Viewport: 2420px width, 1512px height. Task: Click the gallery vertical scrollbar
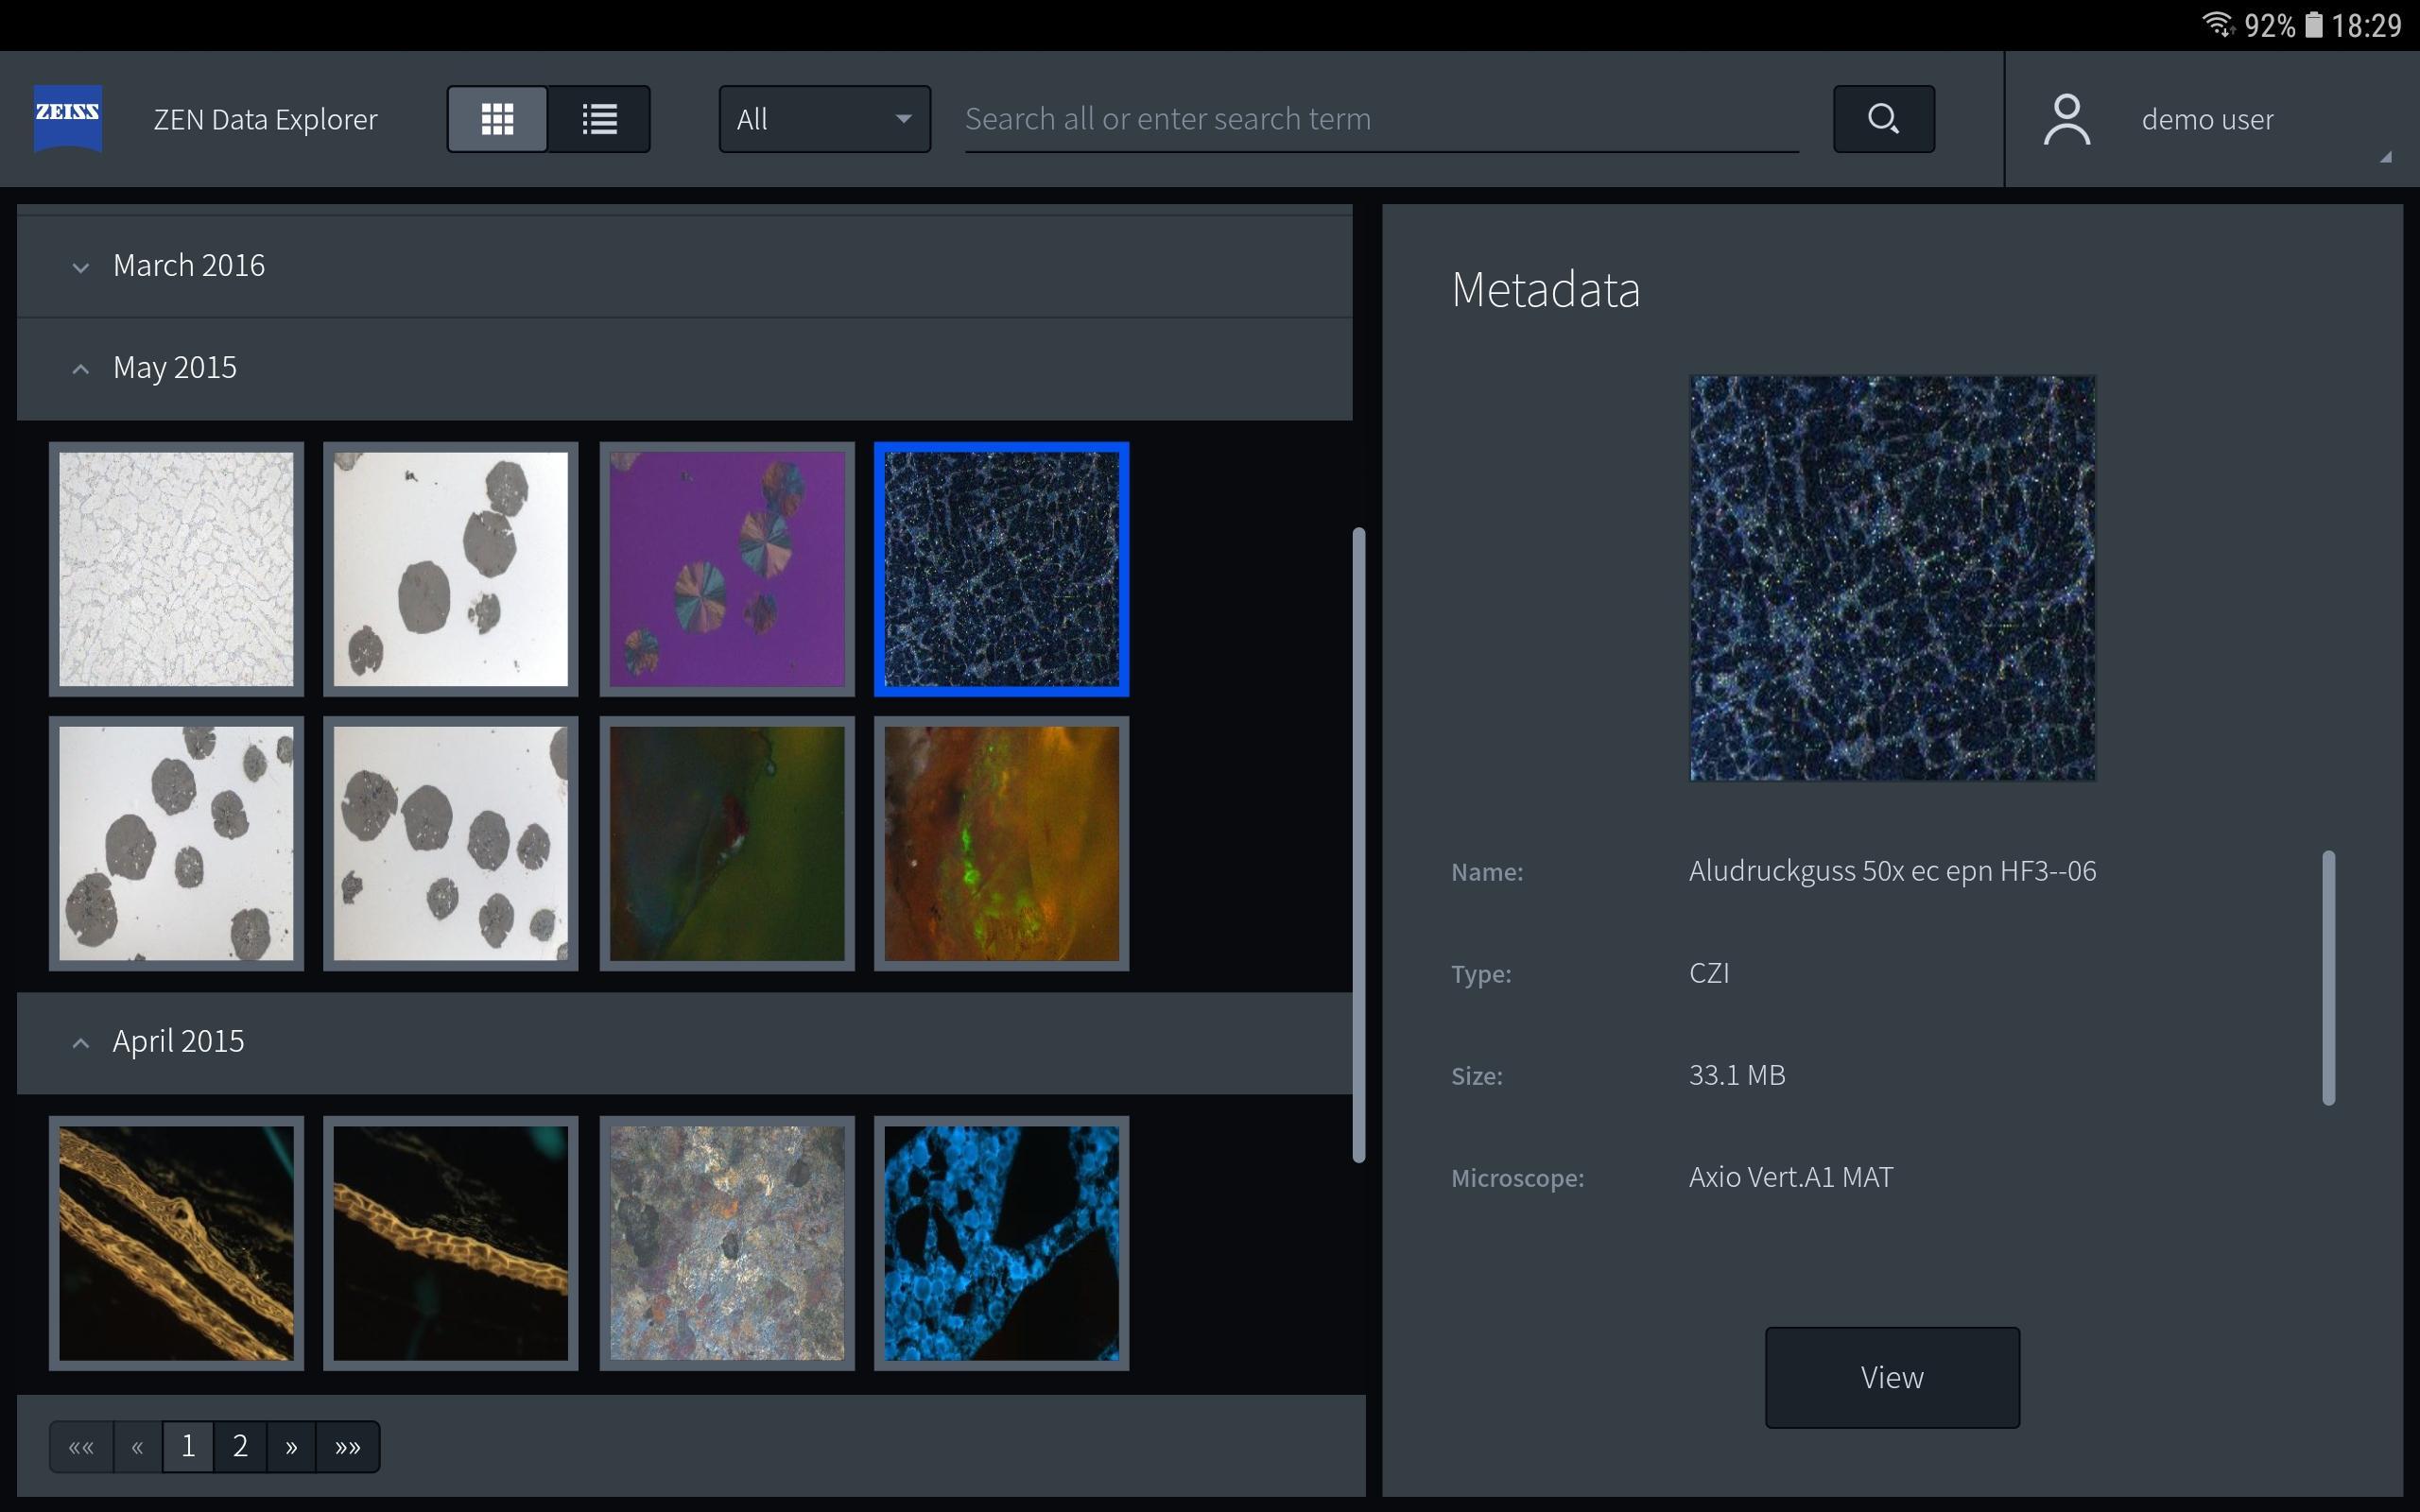(1358, 845)
